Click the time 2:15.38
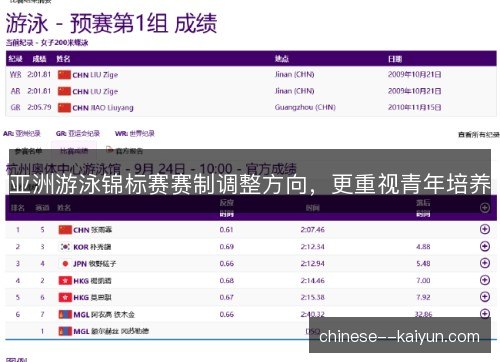Image resolution: width=500 pixels, height=362 pixels. (x=312, y=297)
